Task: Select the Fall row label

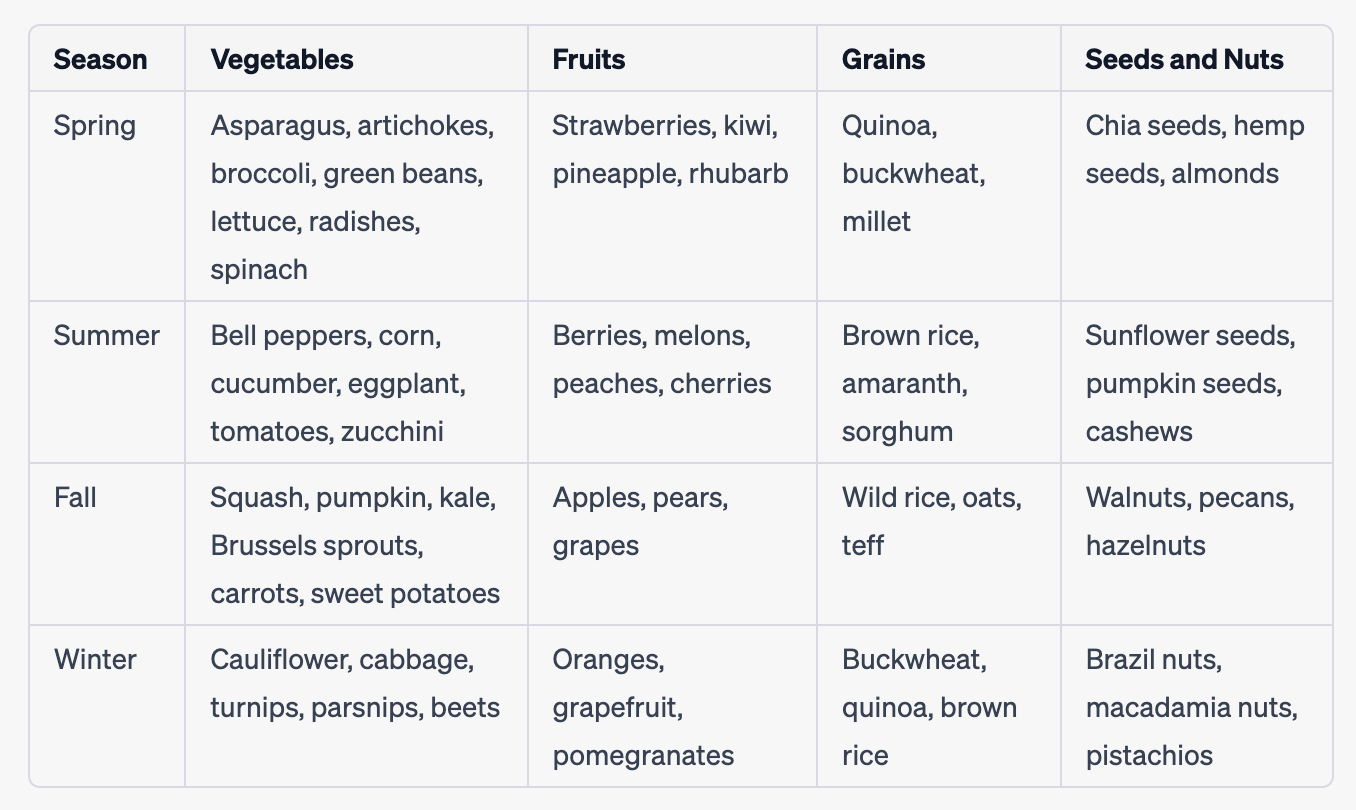Action: pyautogui.click(x=75, y=497)
